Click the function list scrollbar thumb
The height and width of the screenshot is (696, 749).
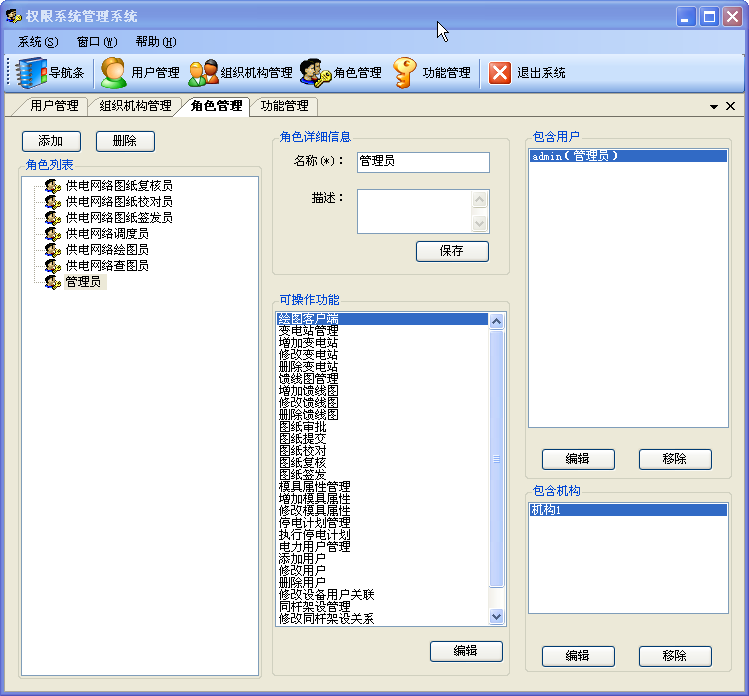click(x=496, y=459)
